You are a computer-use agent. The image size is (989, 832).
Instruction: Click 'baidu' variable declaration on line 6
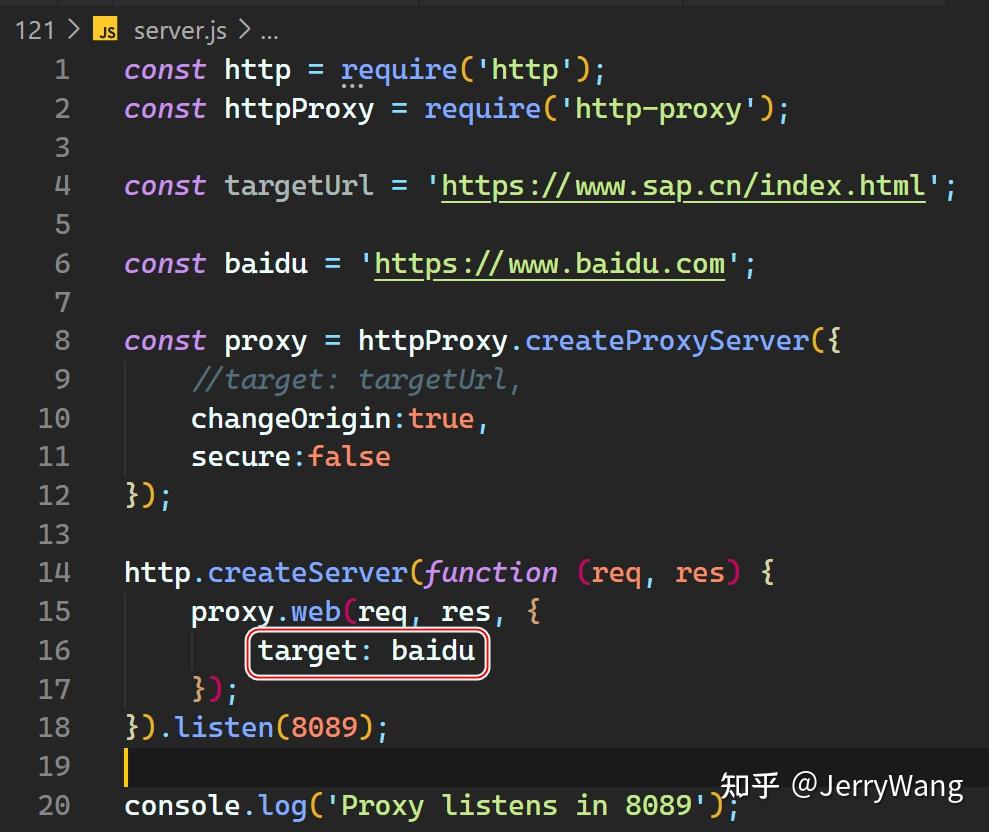[266, 264]
